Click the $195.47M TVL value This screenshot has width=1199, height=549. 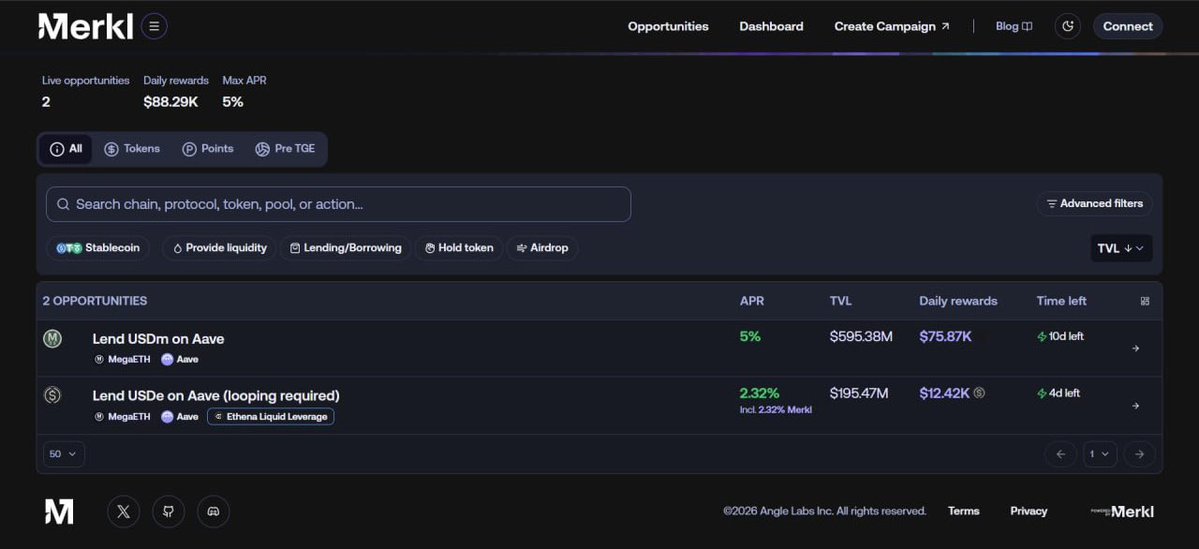click(x=859, y=394)
